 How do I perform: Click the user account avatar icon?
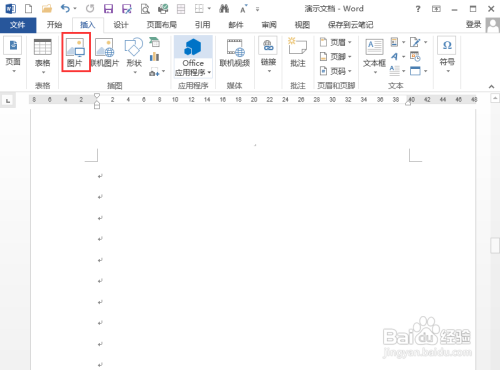pos(492,25)
